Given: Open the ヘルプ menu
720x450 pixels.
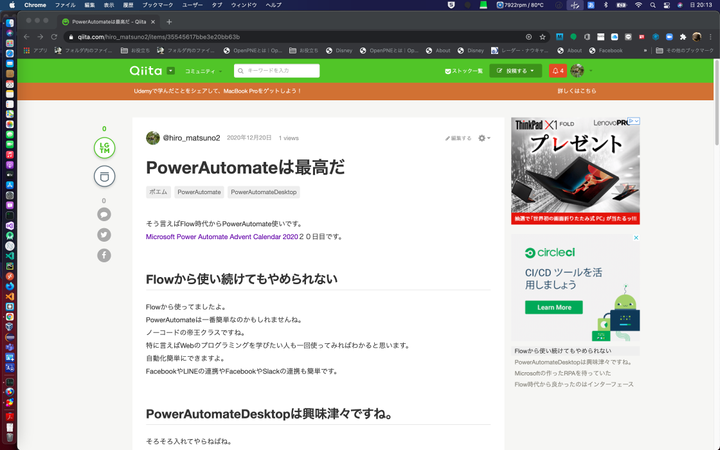Looking at the screenshot, I should point(274,5).
